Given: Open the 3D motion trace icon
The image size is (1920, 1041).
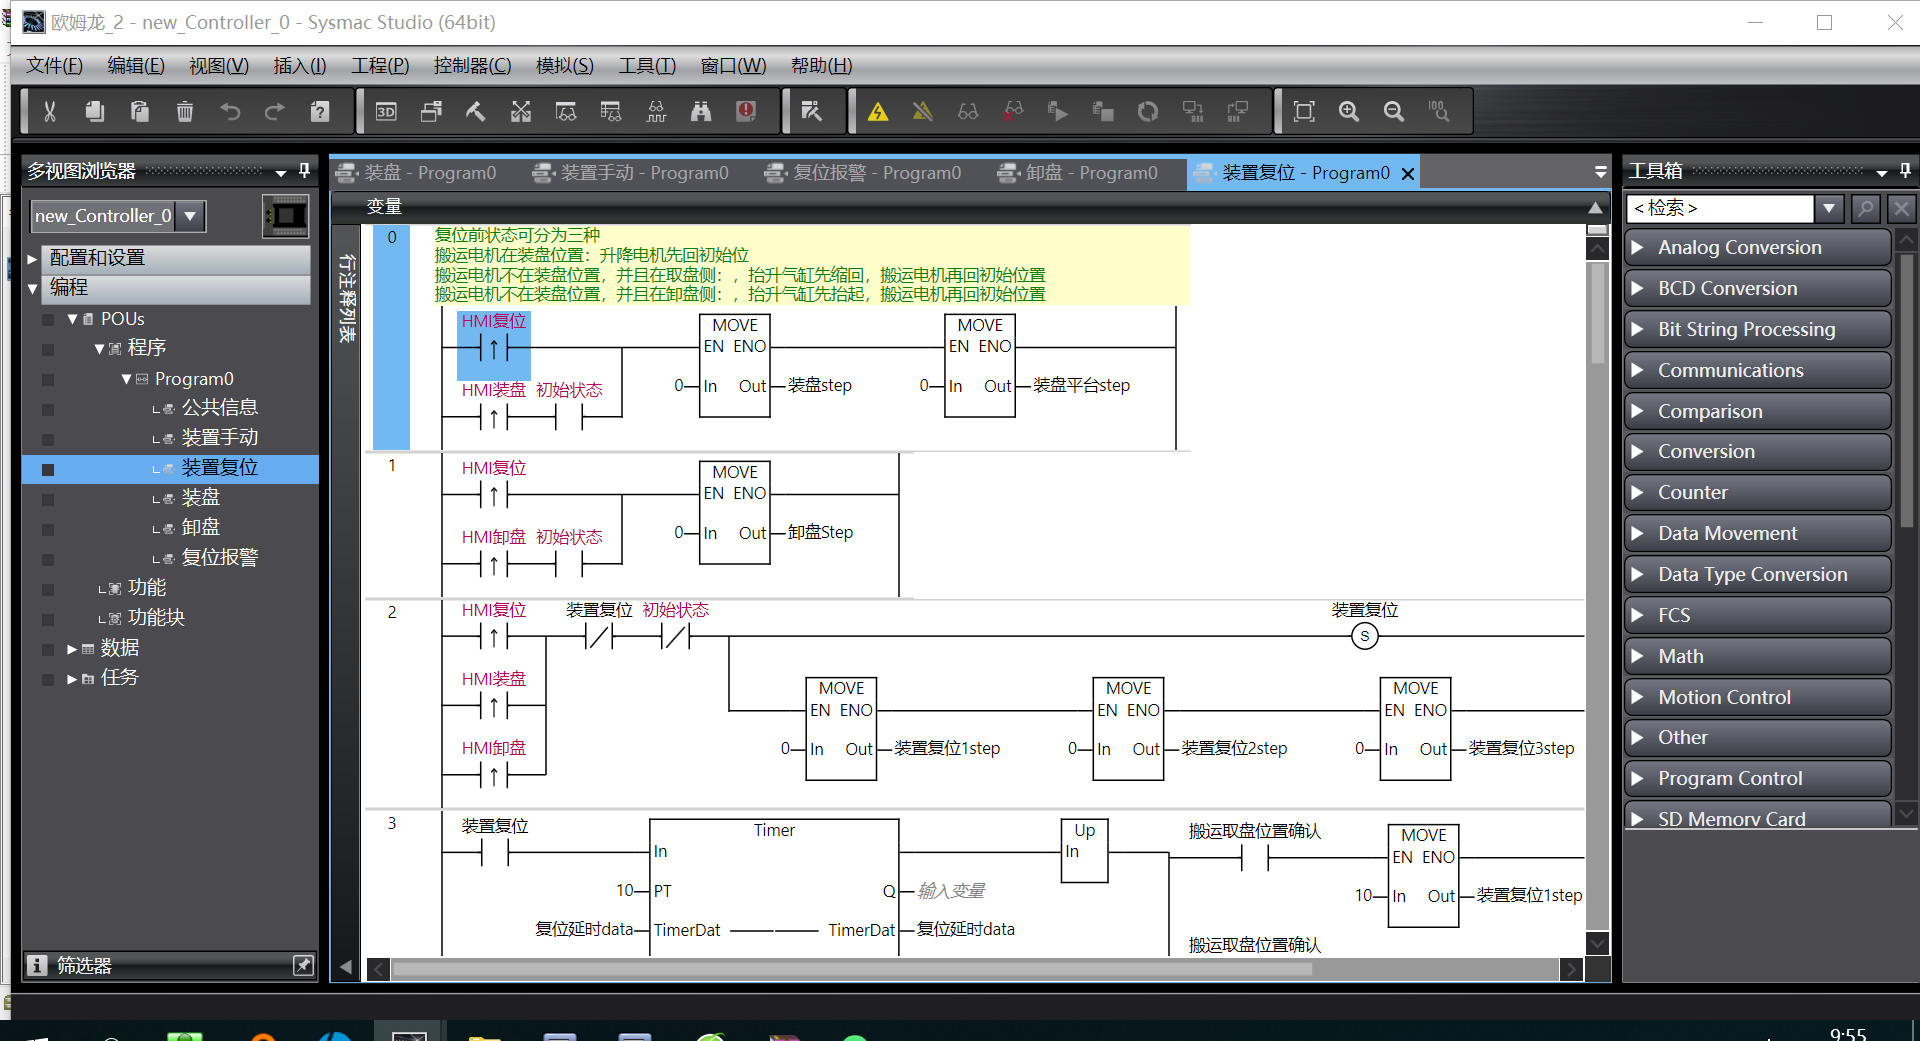Looking at the screenshot, I should tap(386, 111).
